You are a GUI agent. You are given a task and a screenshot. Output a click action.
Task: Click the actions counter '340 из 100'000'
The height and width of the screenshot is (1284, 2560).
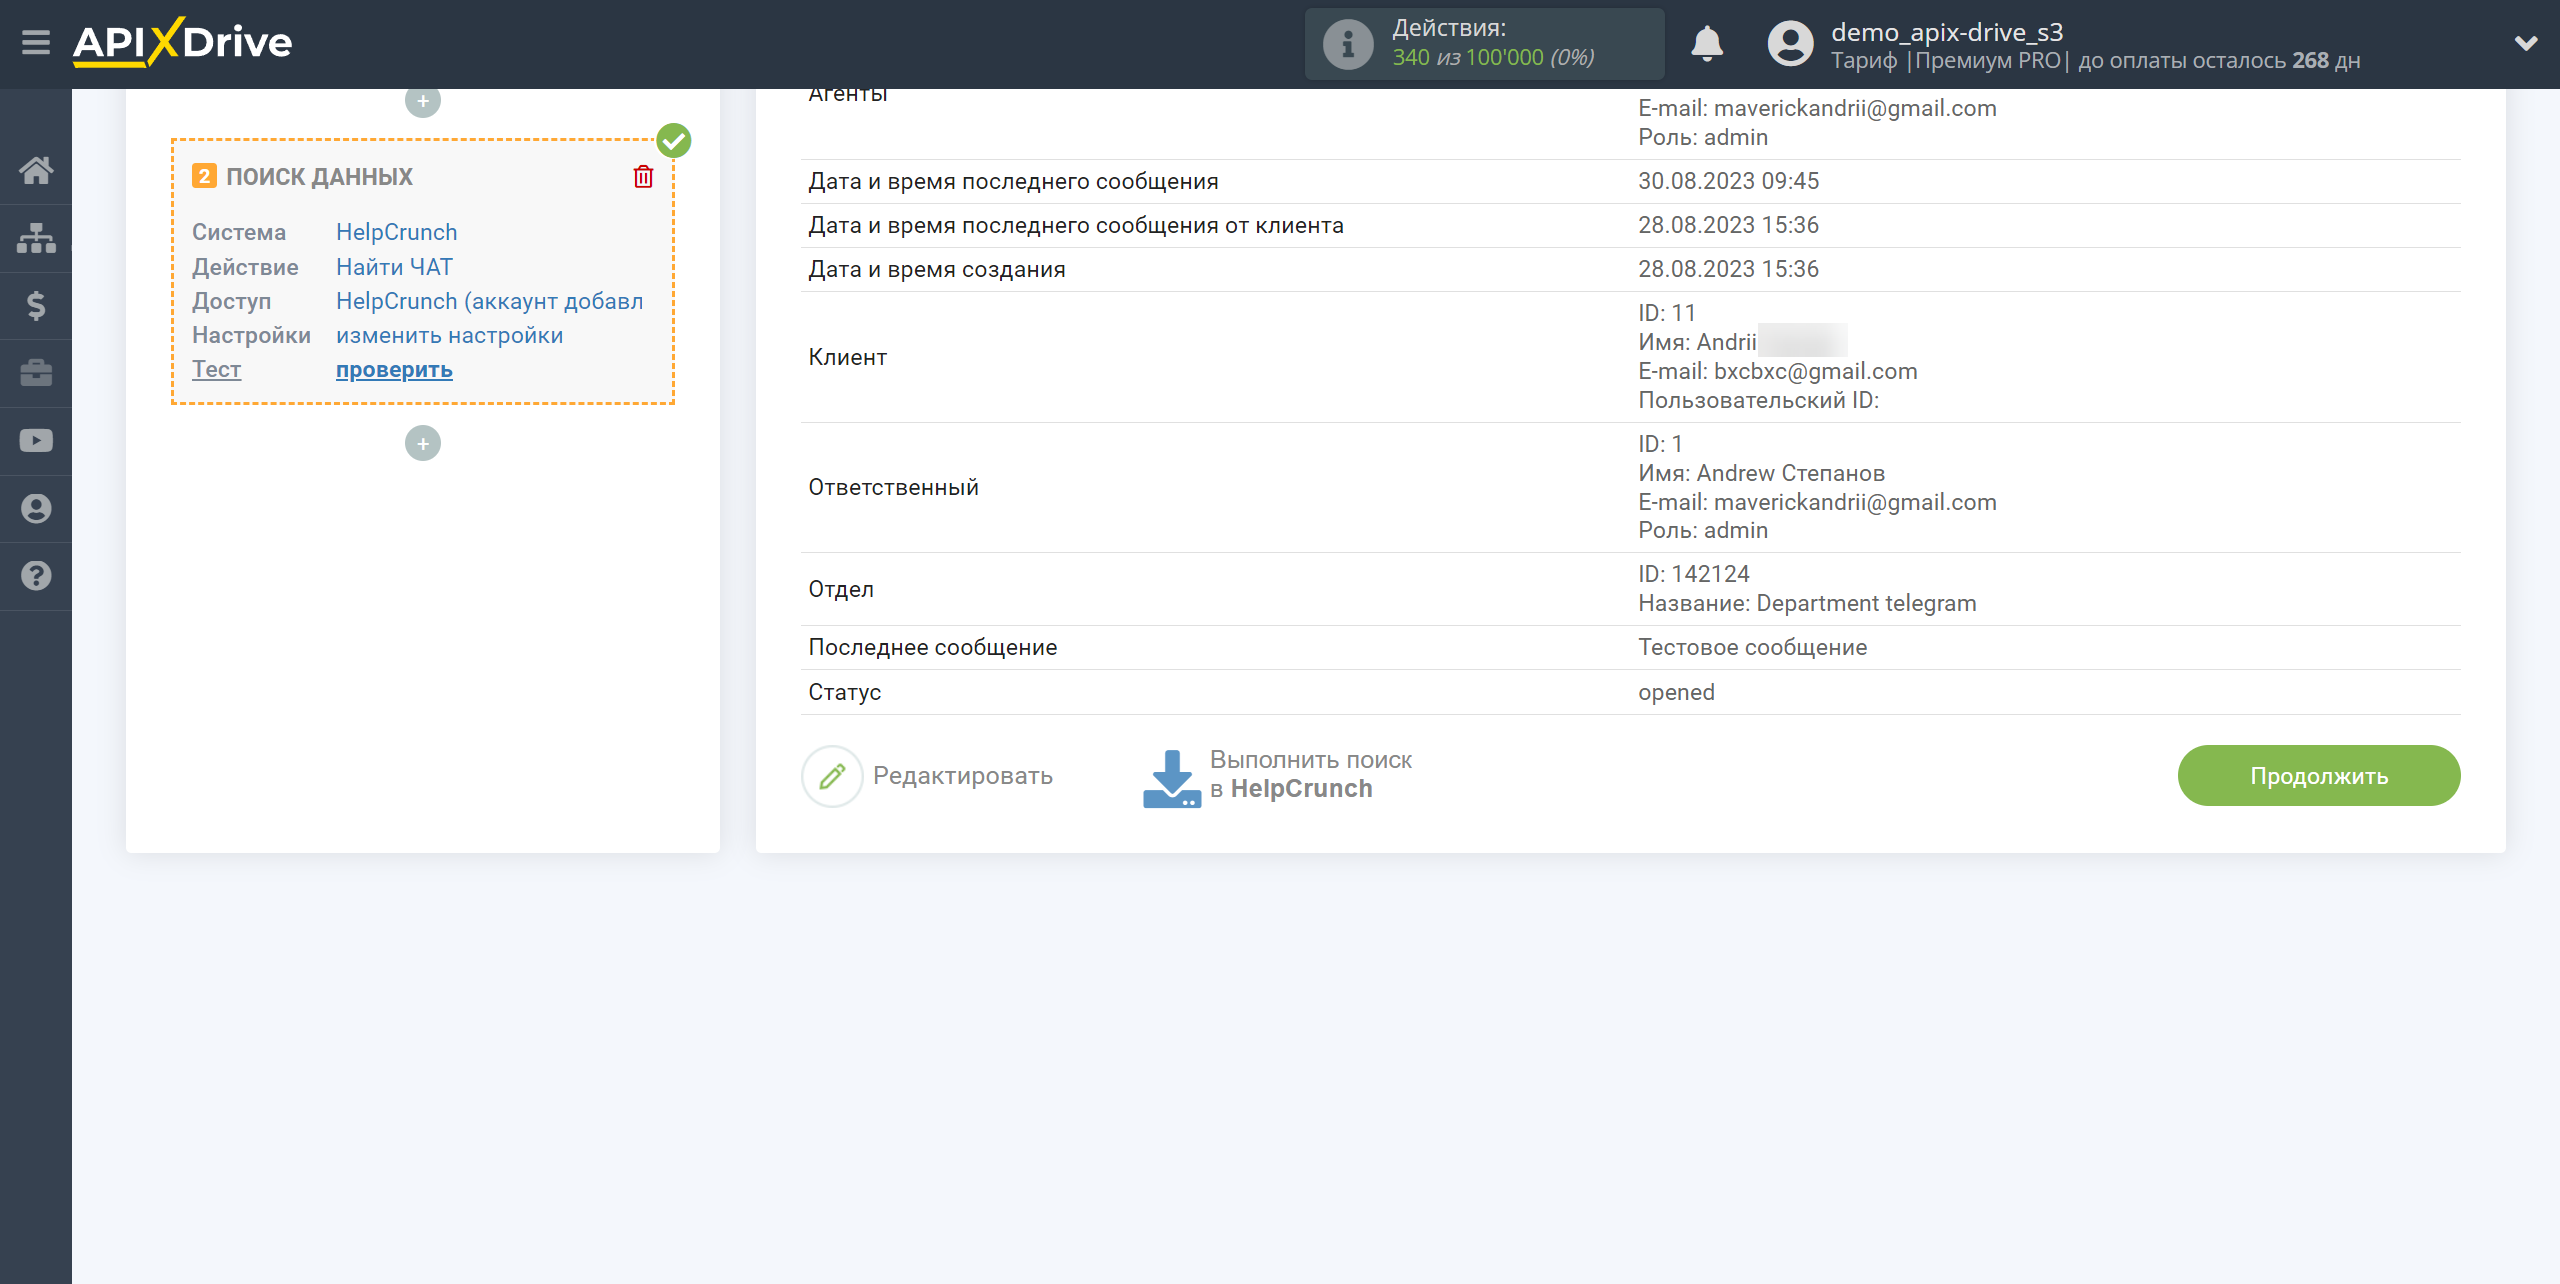point(1468,58)
